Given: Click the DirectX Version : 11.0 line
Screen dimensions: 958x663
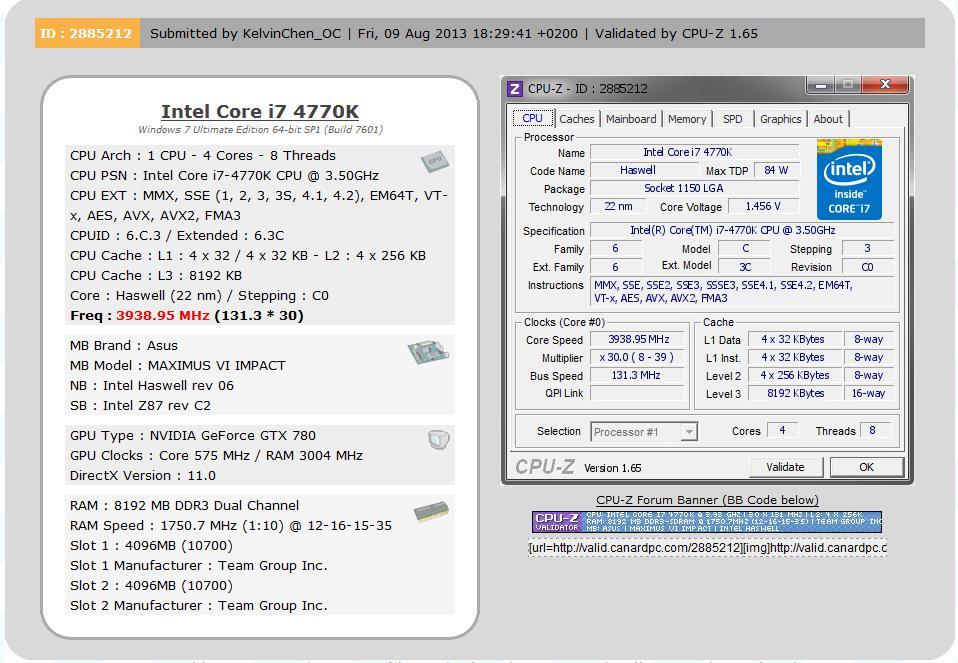Looking at the screenshot, I should tap(142, 475).
